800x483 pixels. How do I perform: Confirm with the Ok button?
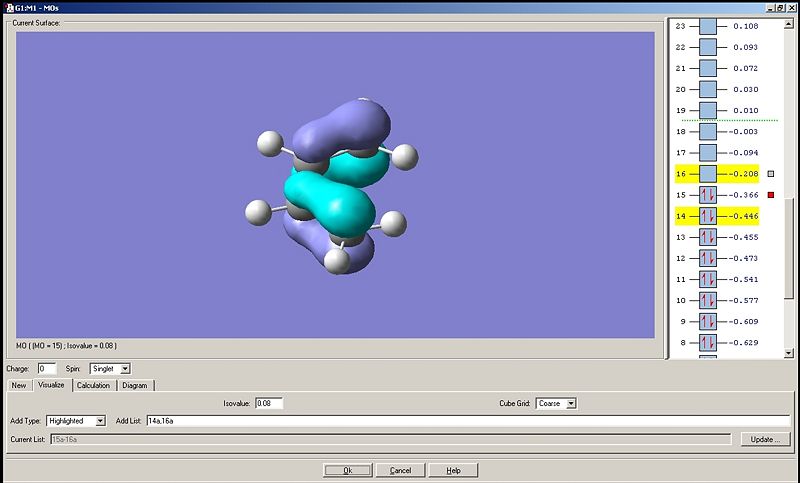coord(348,470)
